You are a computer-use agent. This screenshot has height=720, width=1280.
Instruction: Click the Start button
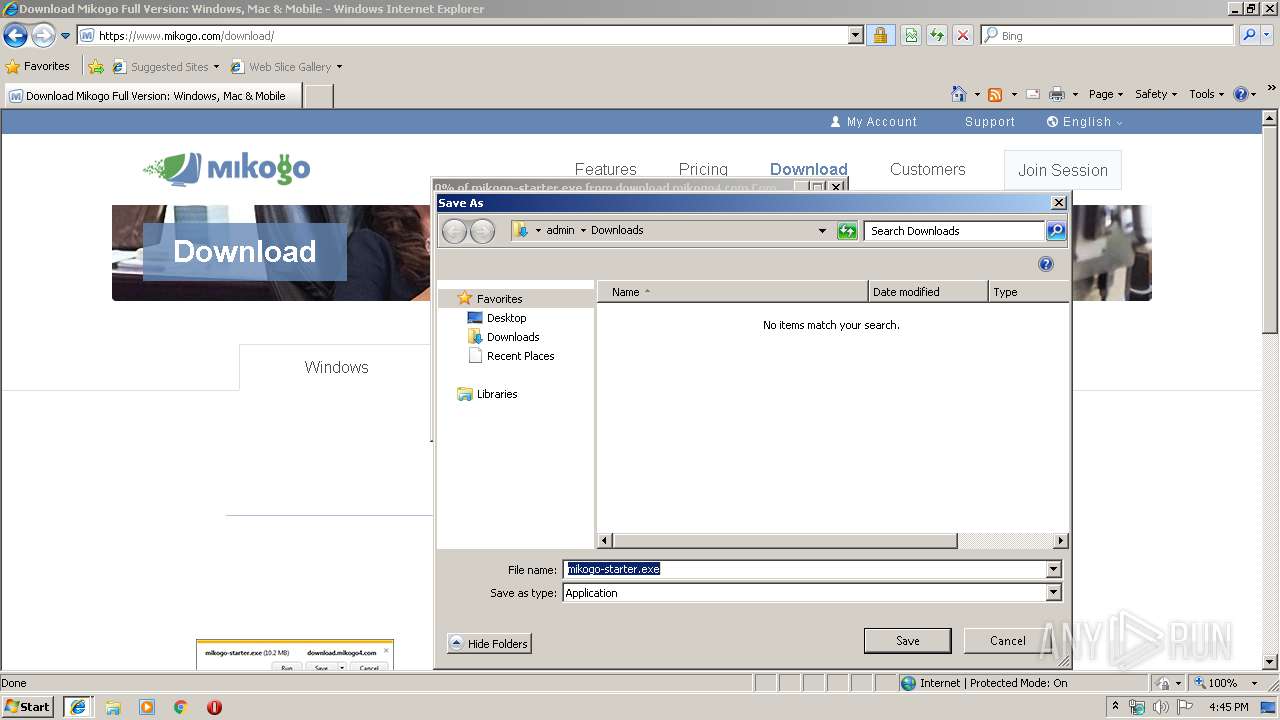coord(28,707)
